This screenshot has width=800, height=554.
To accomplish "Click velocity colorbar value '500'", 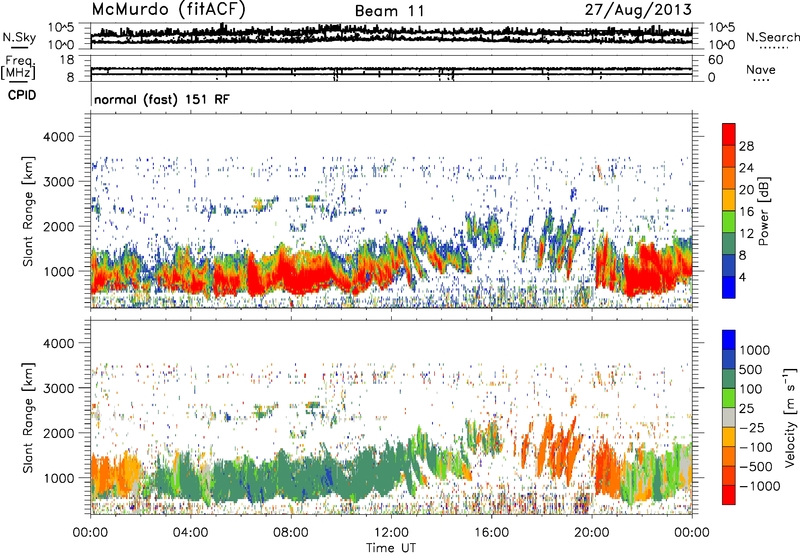I will pyautogui.click(x=751, y=369).
